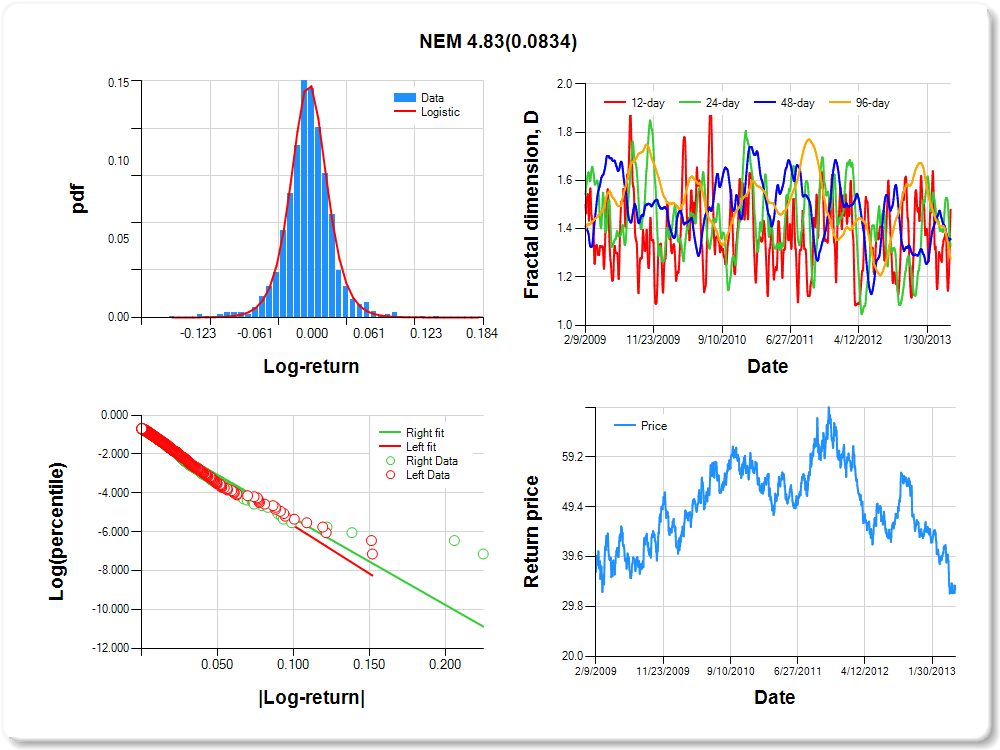
Task: Click the rightmost green data point in tail plot
Action: pos(483,554)
